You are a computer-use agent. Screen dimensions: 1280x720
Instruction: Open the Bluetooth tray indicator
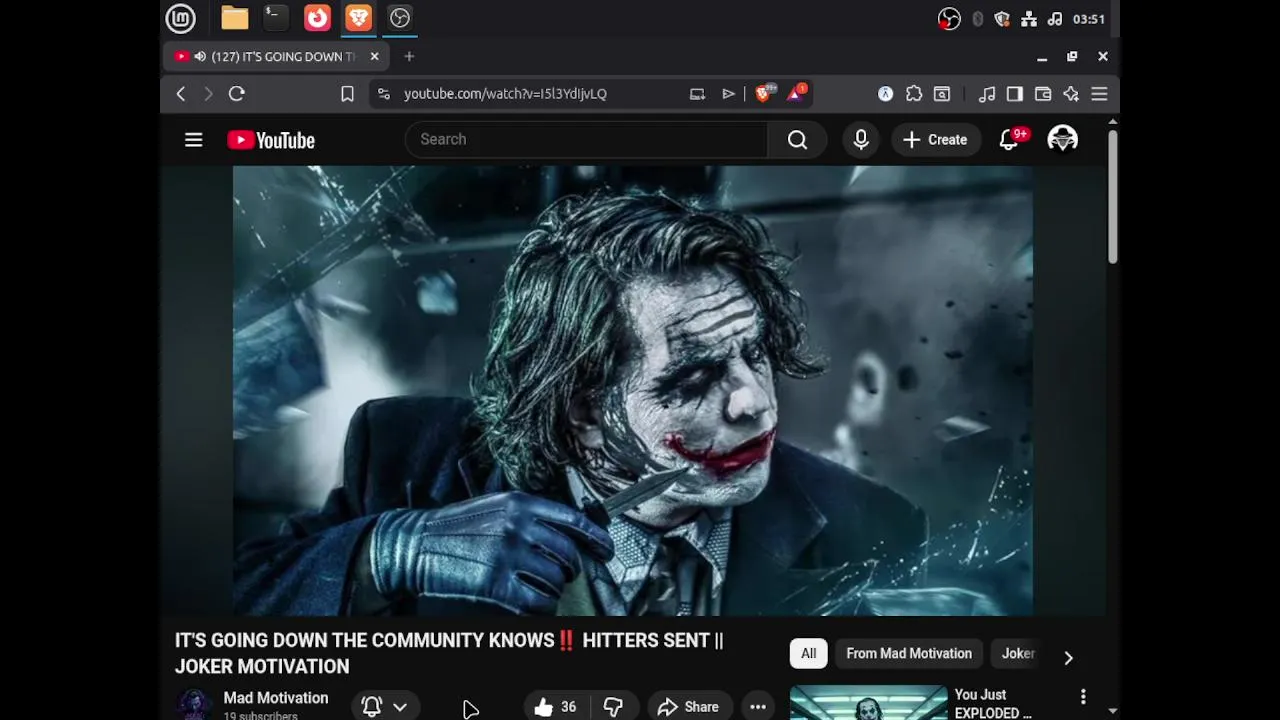(978, 19)
